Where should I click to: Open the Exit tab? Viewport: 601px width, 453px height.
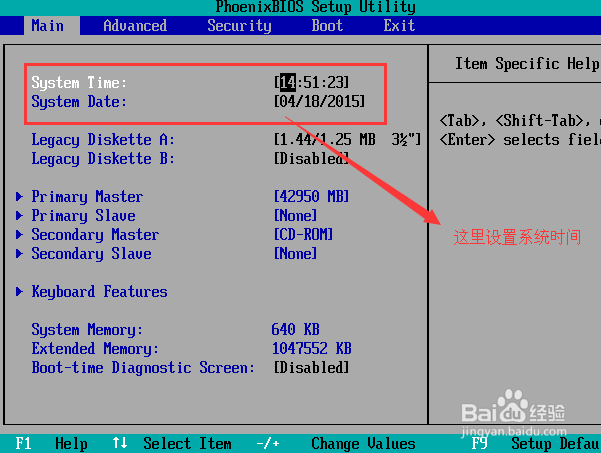click(x=399, y=26)
